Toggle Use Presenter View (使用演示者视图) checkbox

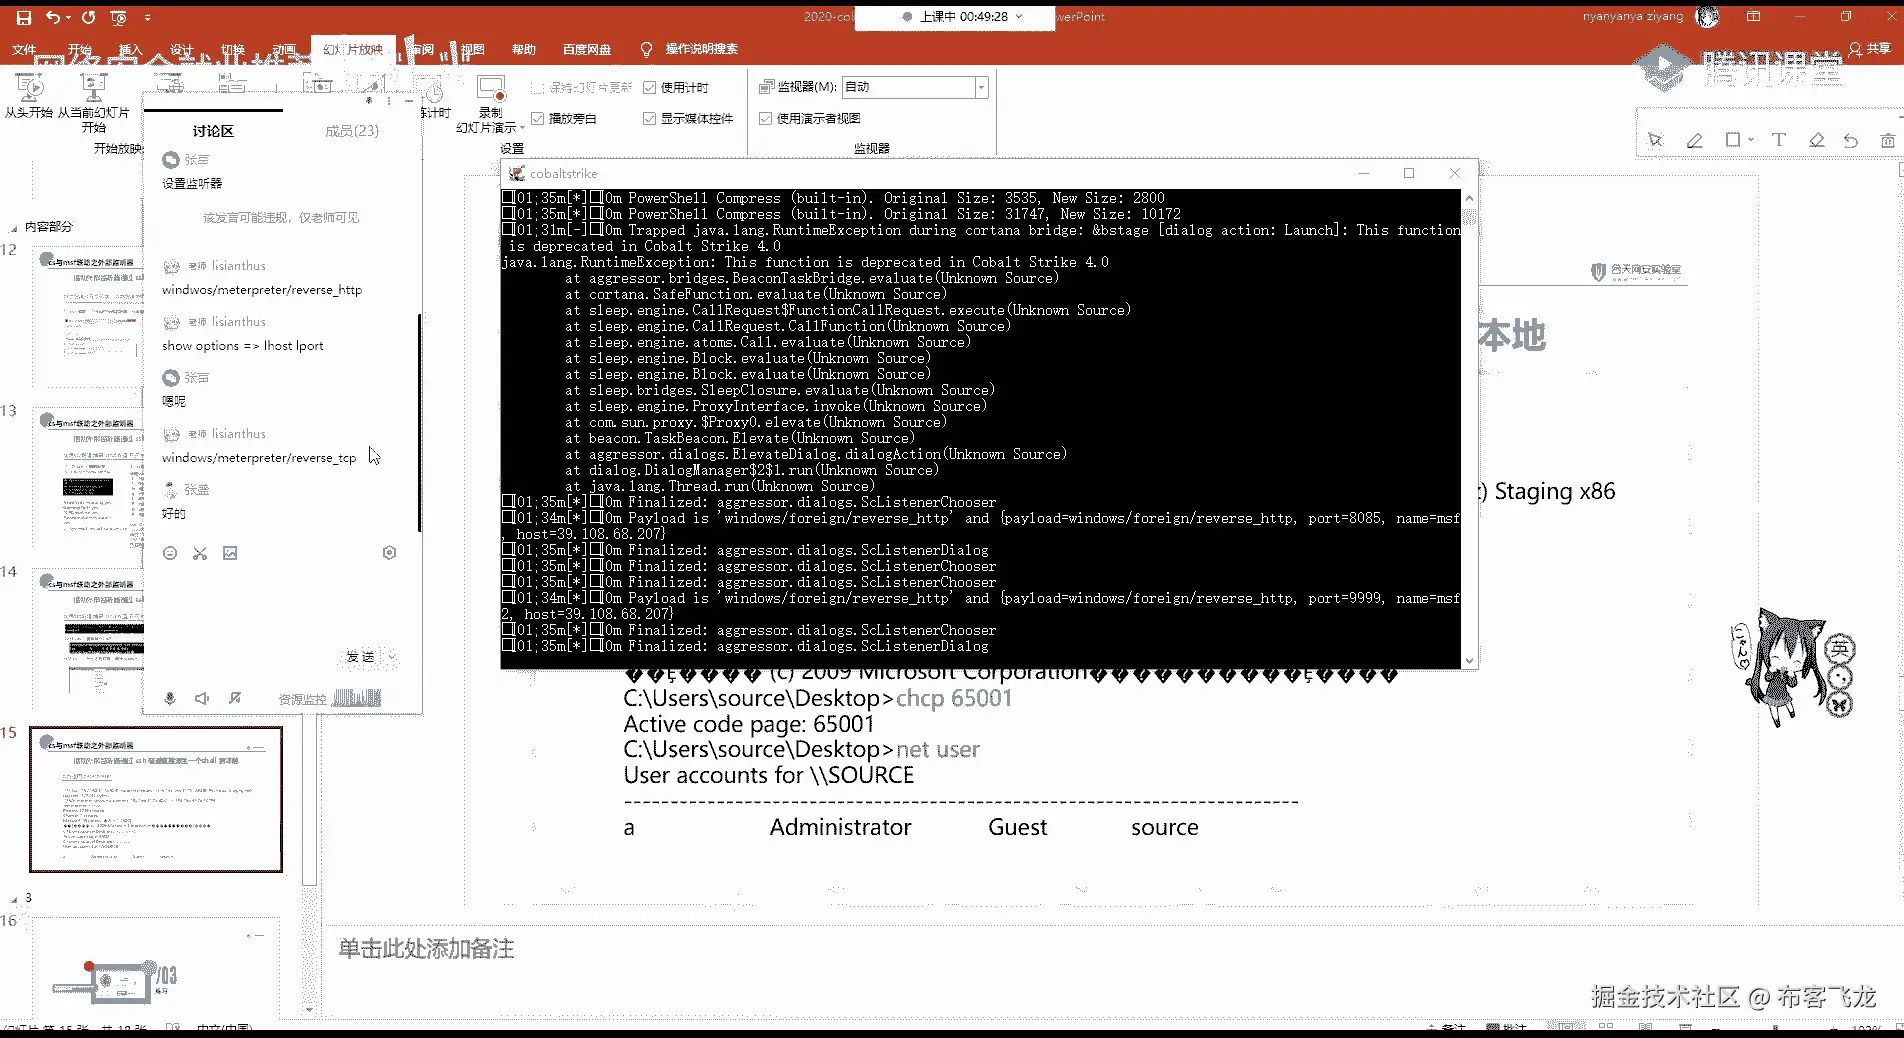(766, 119)
